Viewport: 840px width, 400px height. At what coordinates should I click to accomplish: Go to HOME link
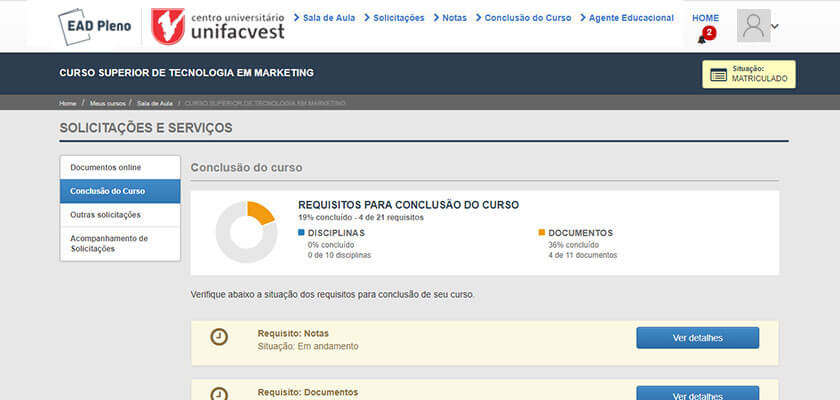click(x=706, y=18)
